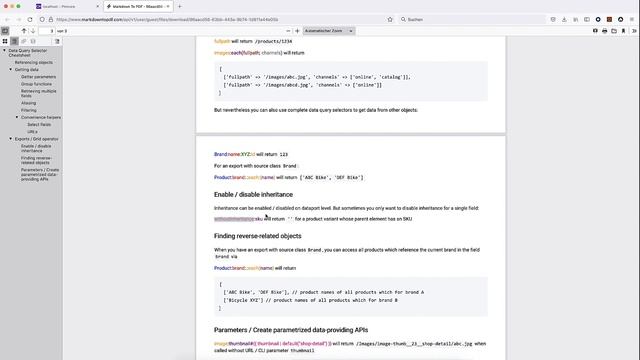The image size is (640, 360).
Task: Zoom out with the minus button
Action: point(288,31)
